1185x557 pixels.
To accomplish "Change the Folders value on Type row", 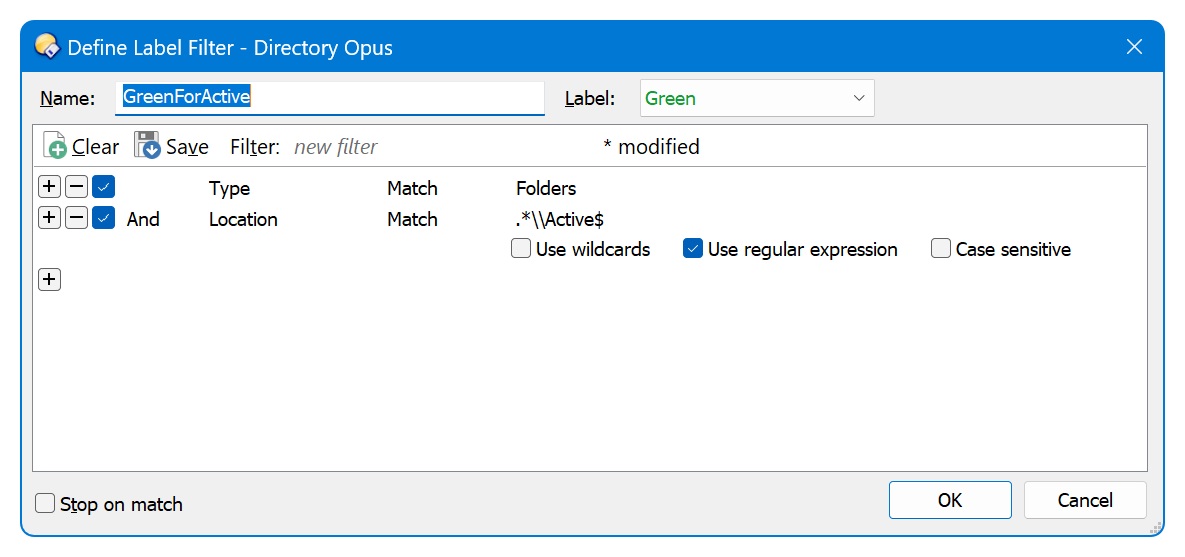I will pos(546,188).
